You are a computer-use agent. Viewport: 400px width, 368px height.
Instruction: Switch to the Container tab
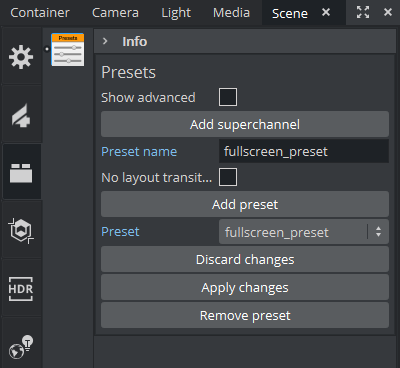40,13
